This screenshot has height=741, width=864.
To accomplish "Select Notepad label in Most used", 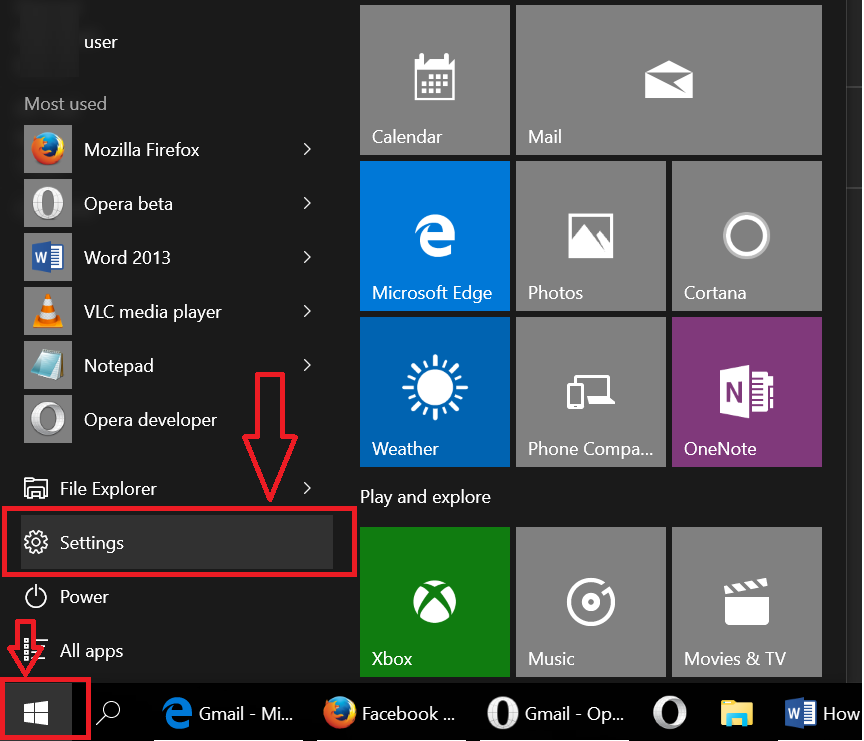I will (119, 366).
